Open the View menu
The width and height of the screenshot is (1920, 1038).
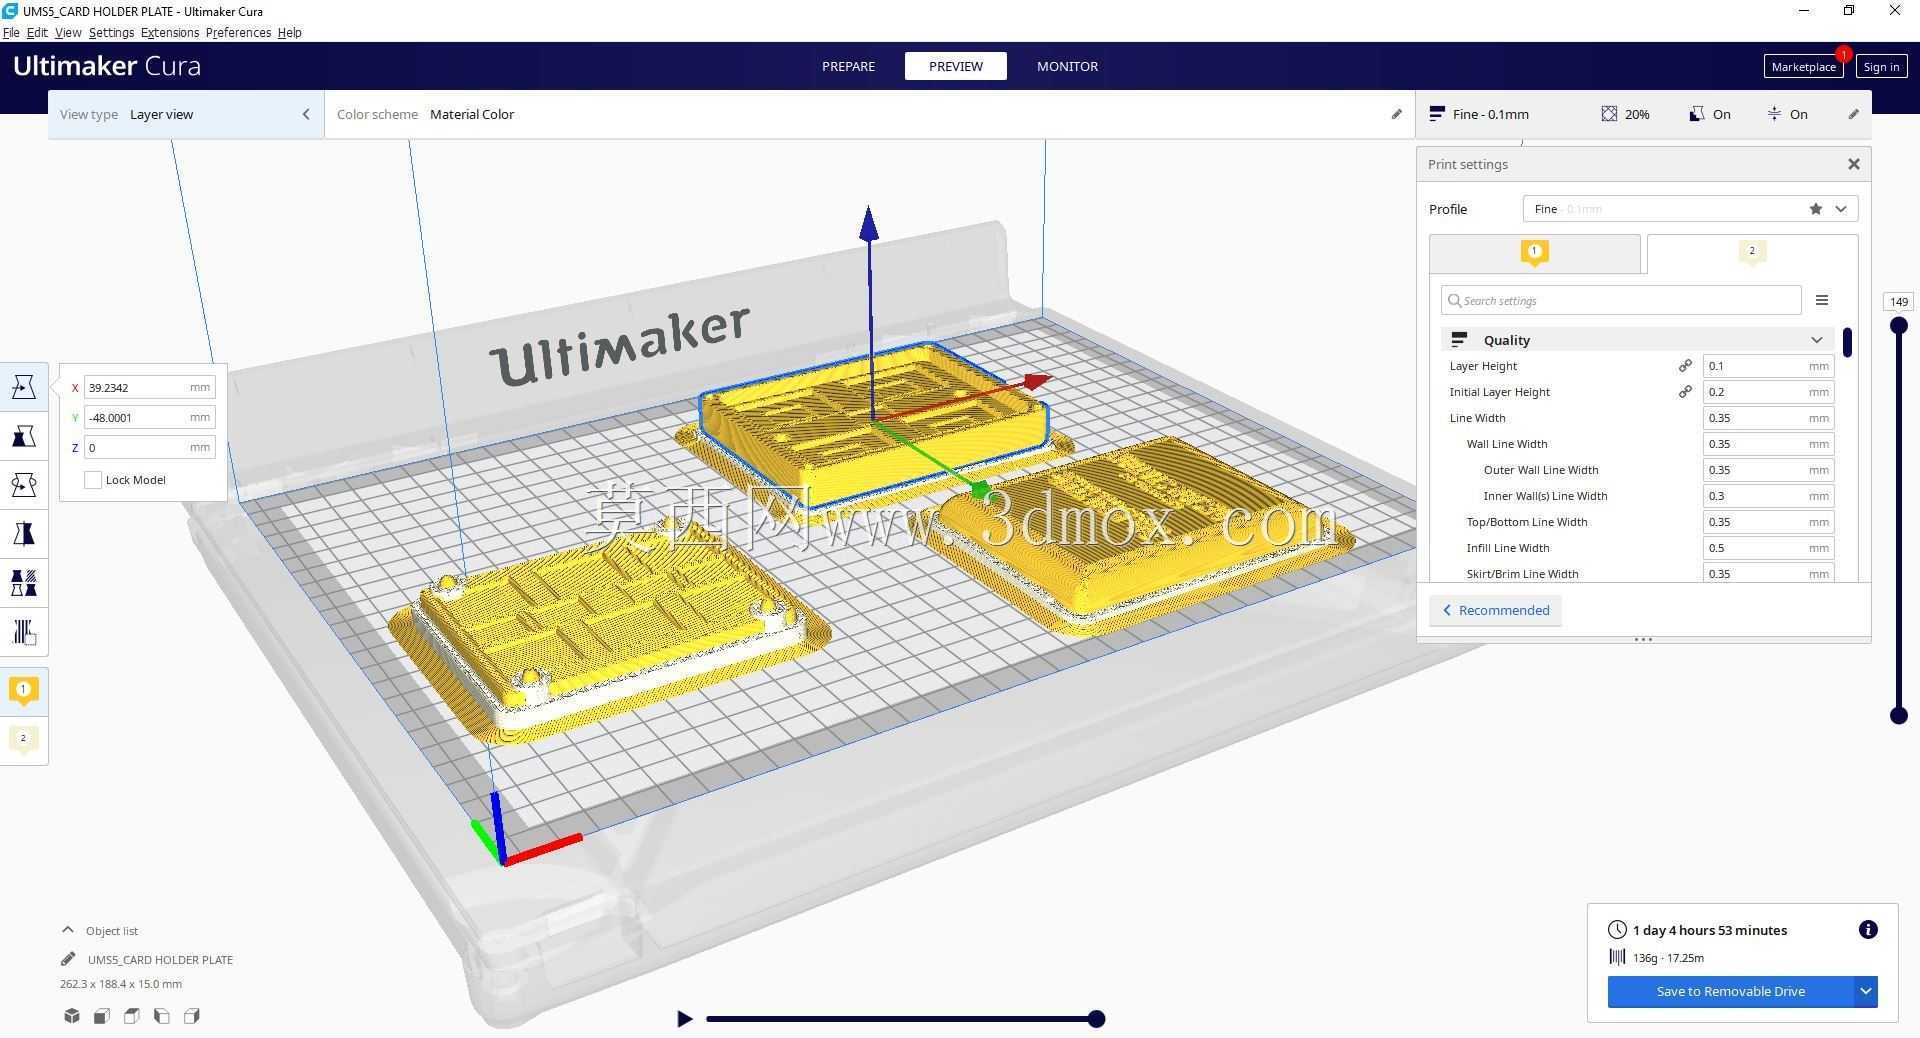tap(68, 32)
